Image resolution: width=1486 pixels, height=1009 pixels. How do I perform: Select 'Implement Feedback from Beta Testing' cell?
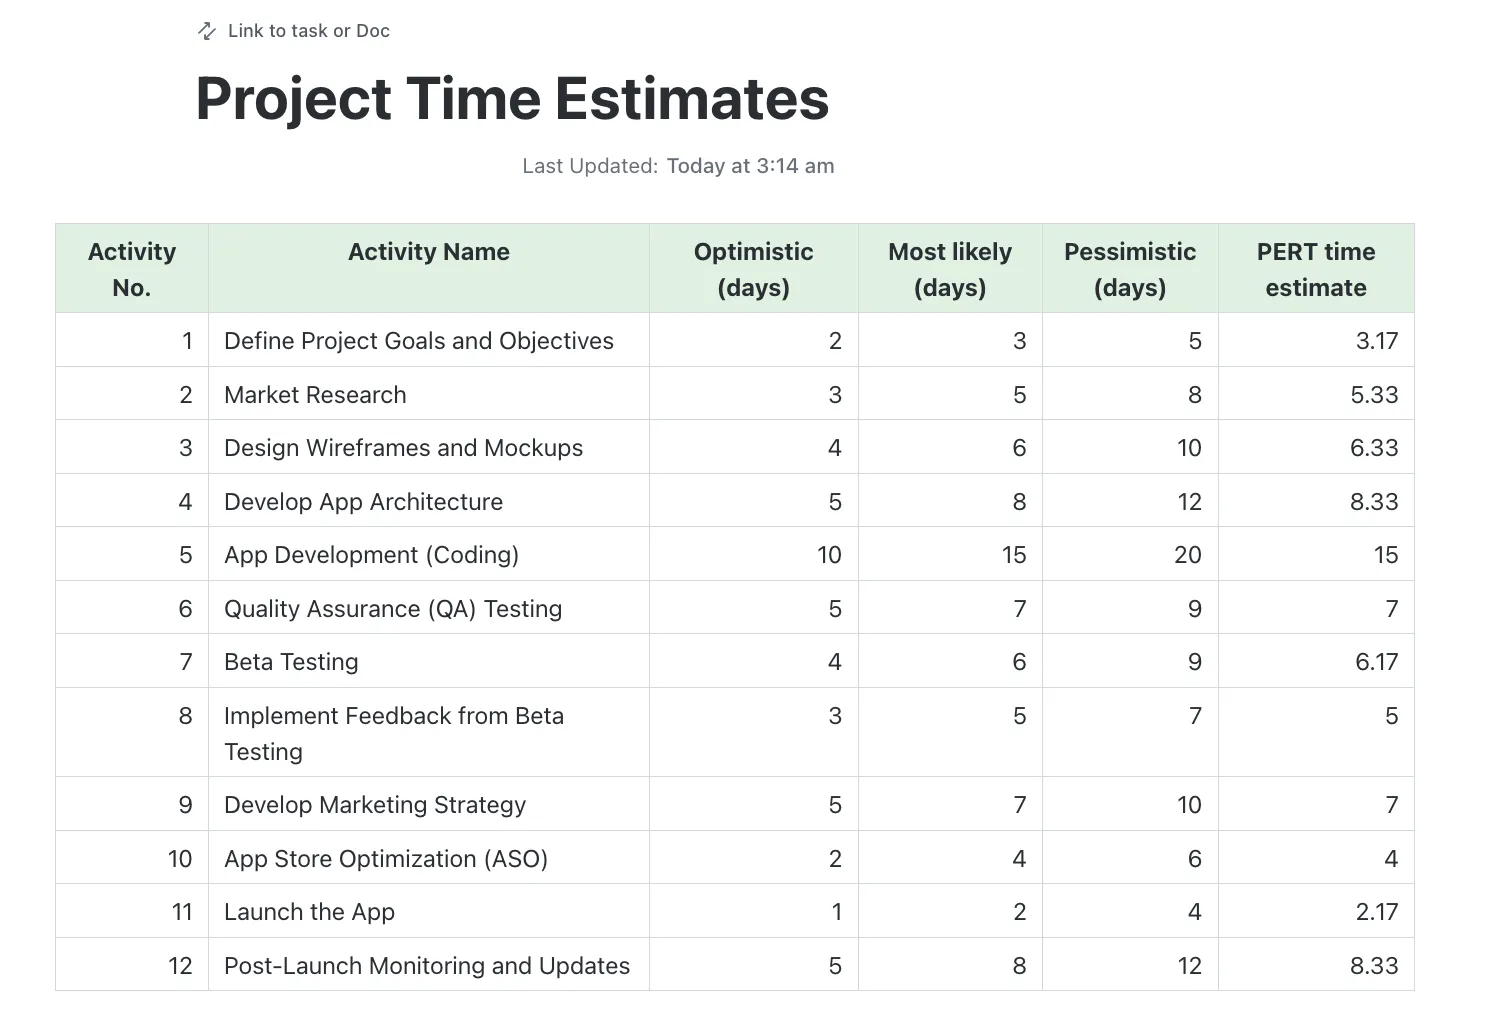point(429,733)
